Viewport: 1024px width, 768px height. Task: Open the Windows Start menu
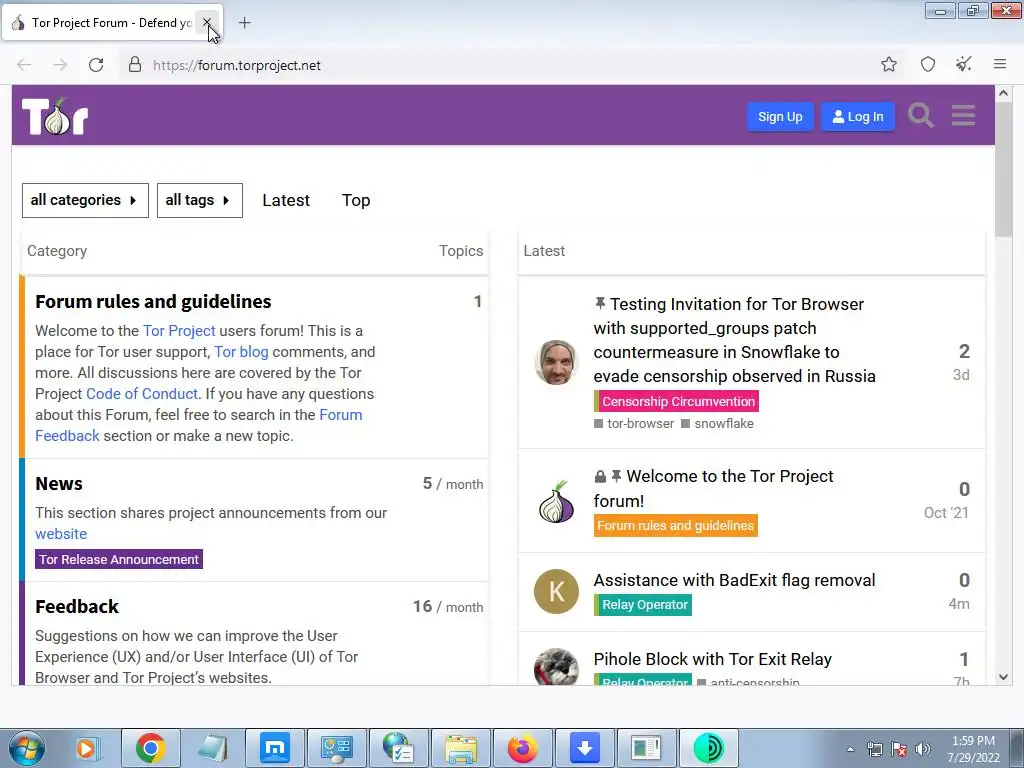(26, 748)
